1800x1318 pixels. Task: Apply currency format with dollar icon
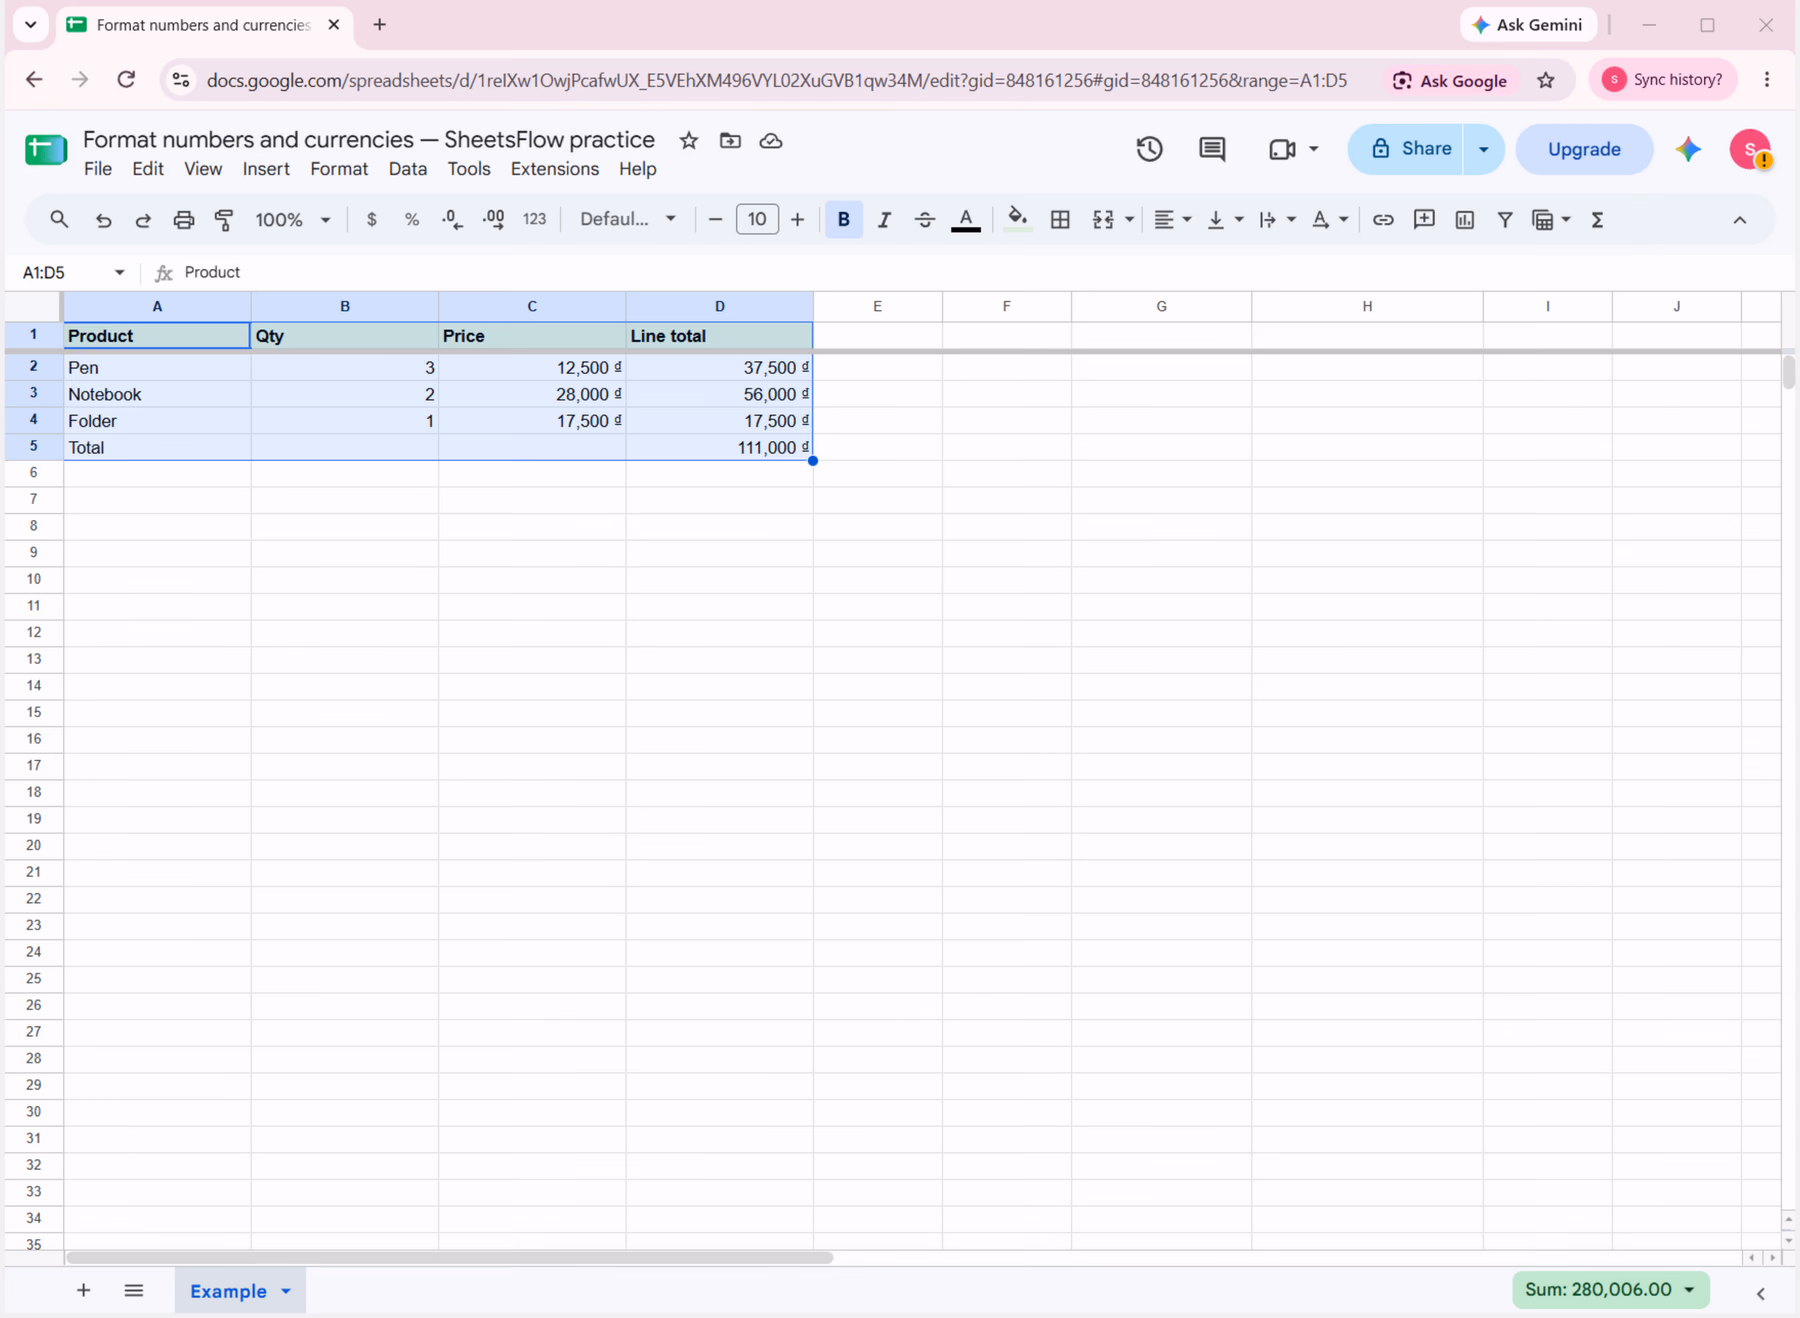tap(372, 220)
